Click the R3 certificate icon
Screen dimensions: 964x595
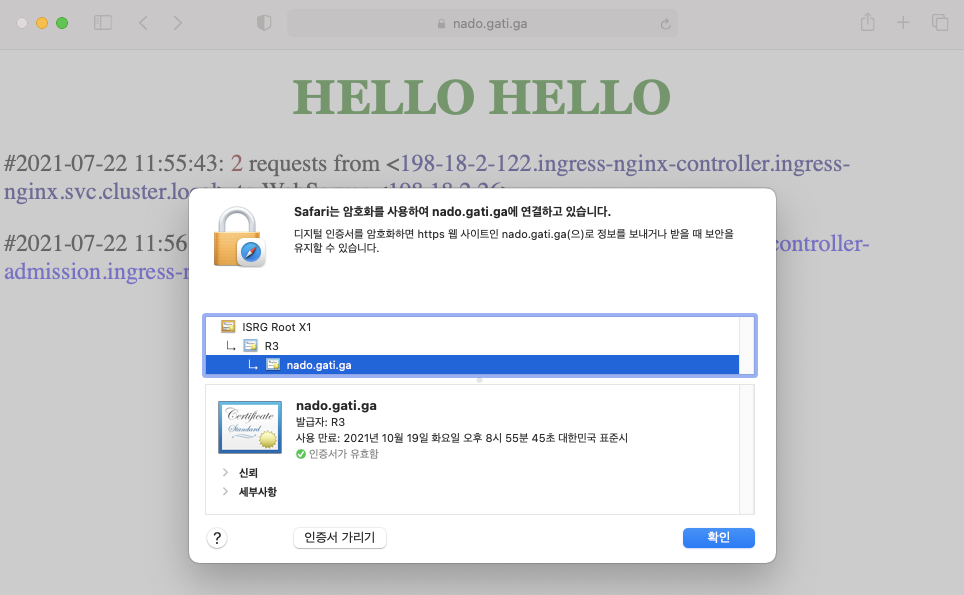click(x=250, y=345)
